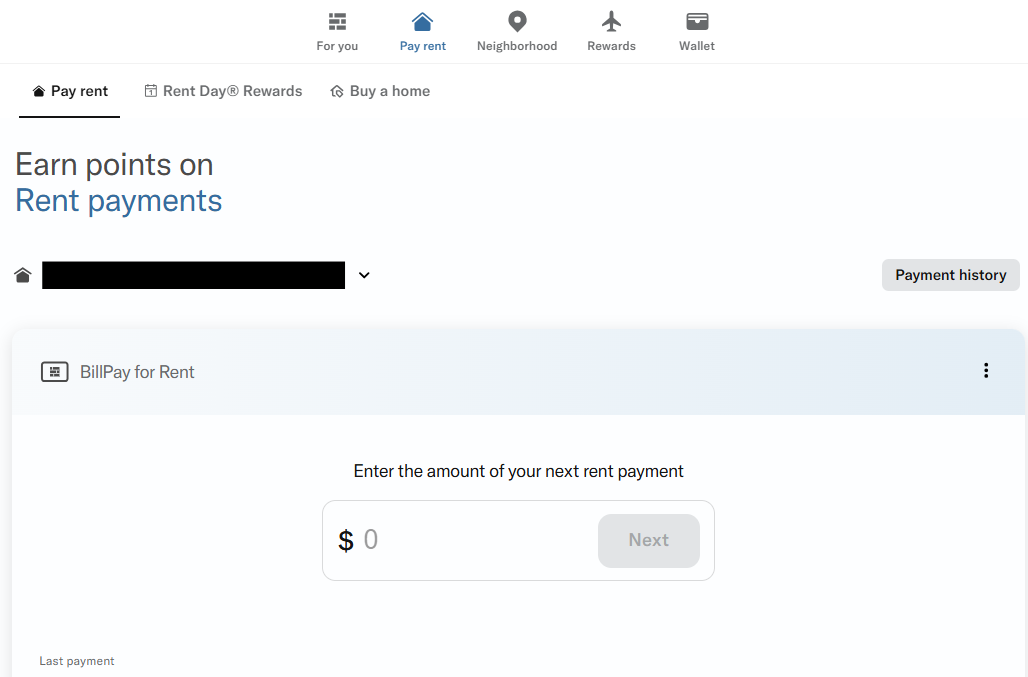Switch to the Buy a home tab

coord(380,91)
